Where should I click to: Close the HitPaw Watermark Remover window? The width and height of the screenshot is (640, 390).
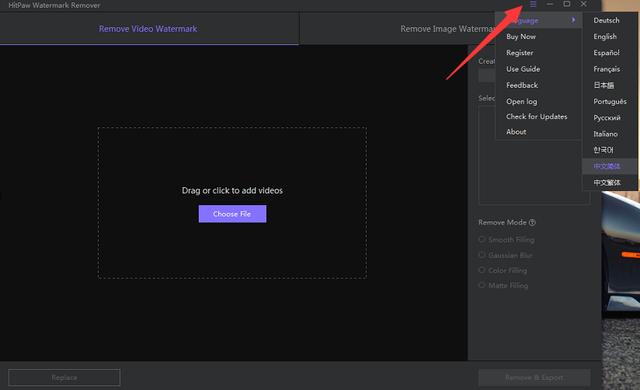click(x=584, y=4)
